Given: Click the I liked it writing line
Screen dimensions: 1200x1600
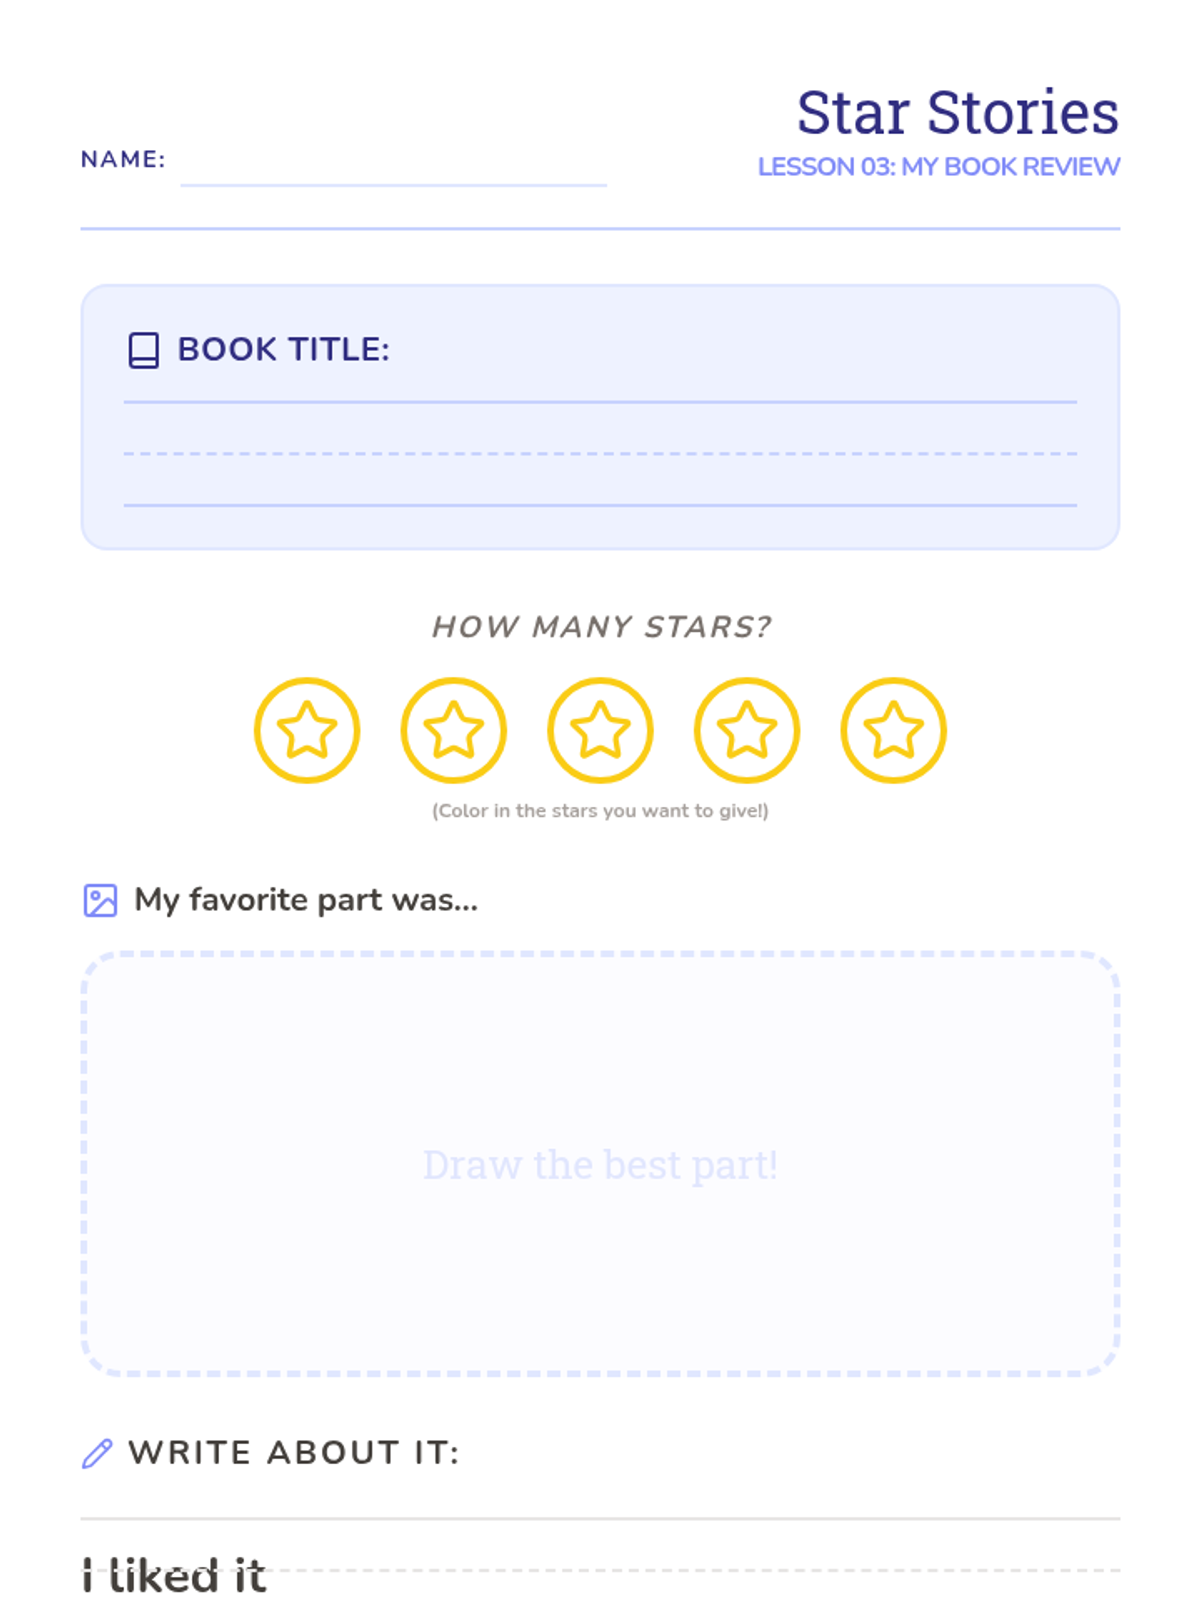Looking at the screenshot, I should [x=600, y=1570].
